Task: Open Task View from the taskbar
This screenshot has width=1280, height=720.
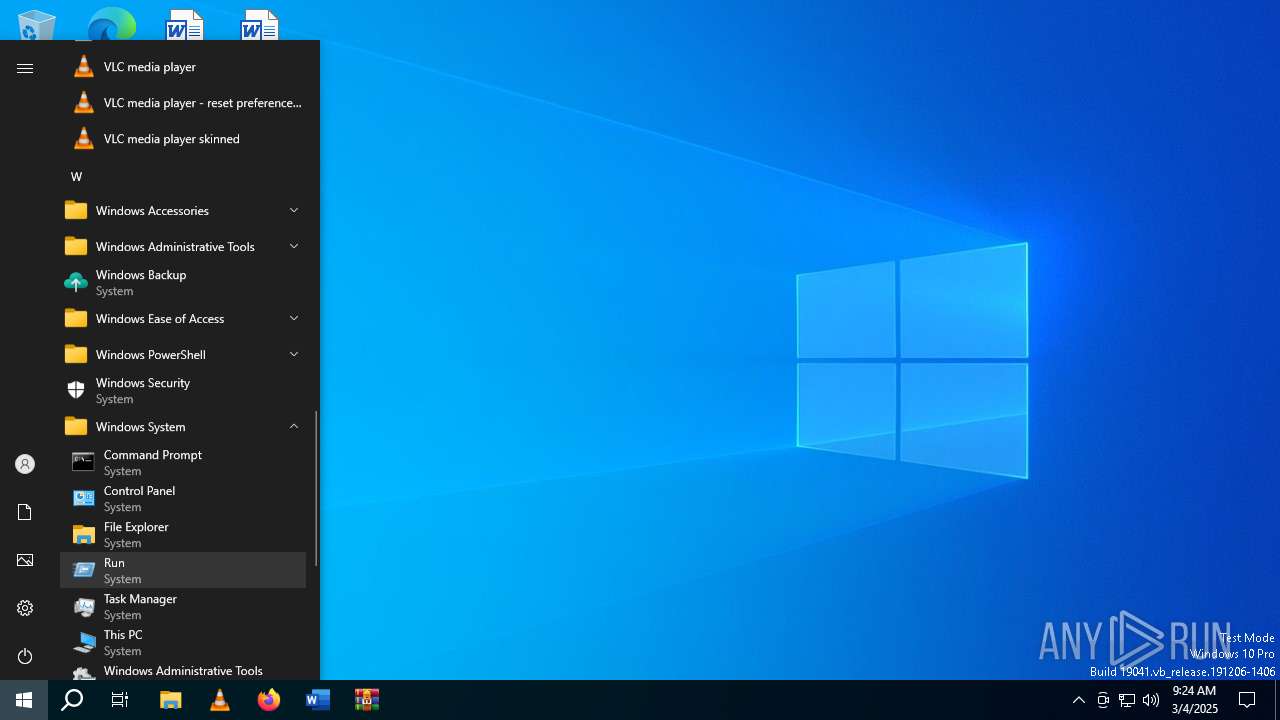Action: tap(120, 700)
